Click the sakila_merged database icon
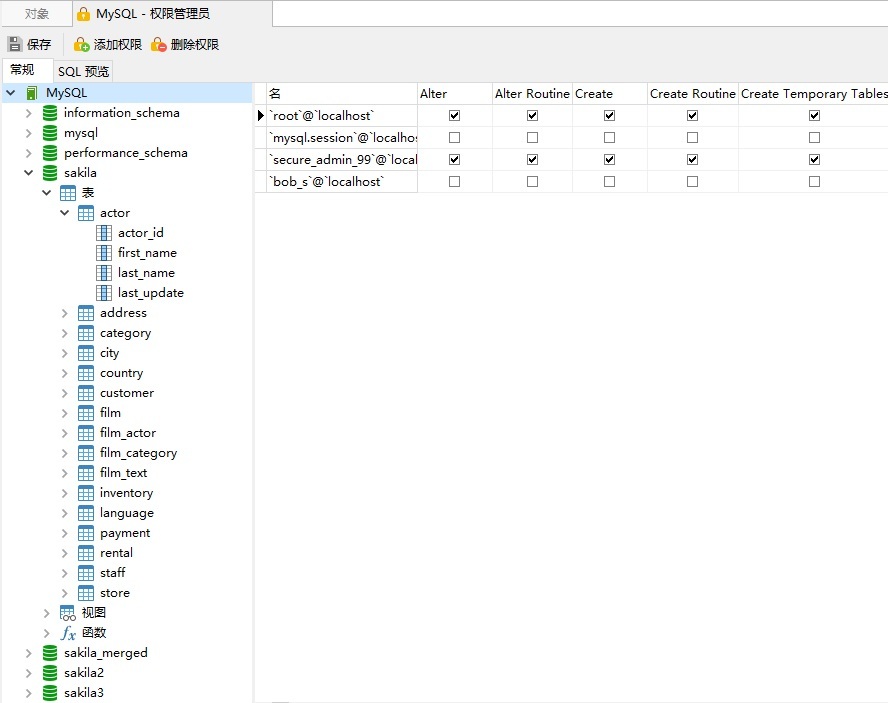888x703 pixels. point(50,653)
